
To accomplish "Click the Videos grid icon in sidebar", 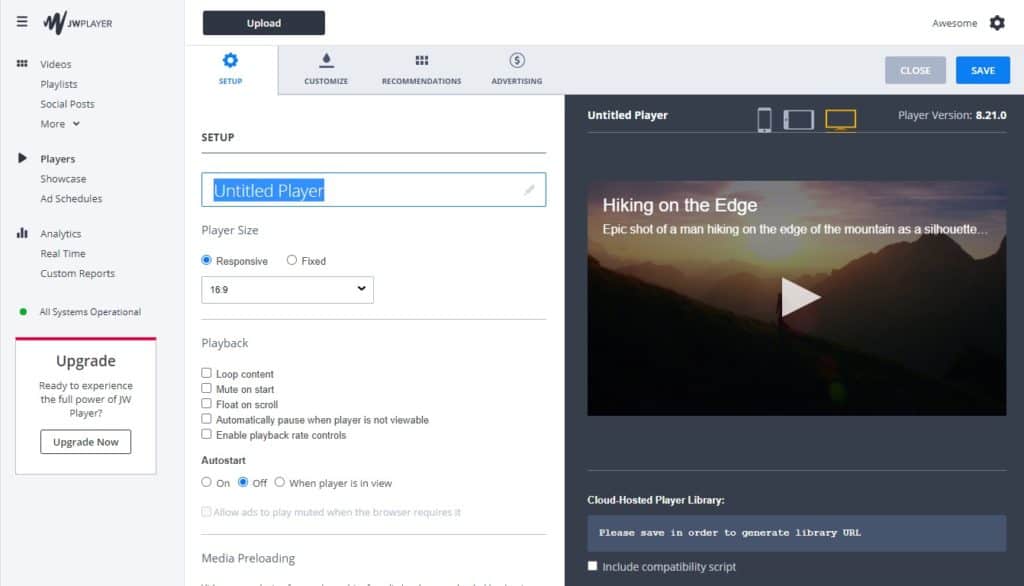I will pyautogui.click(x=22, y=63).
